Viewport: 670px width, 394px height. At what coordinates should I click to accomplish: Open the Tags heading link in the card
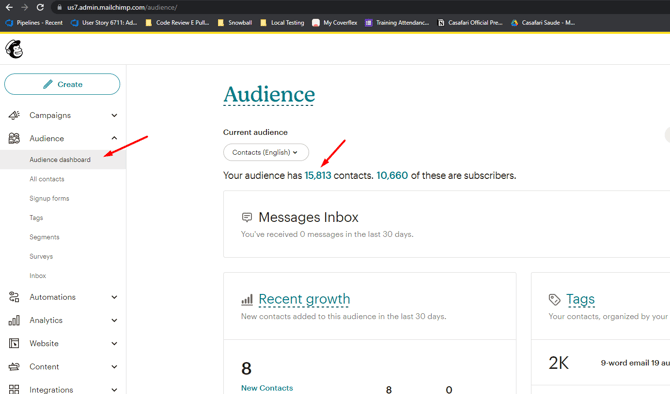pos(580,299)
